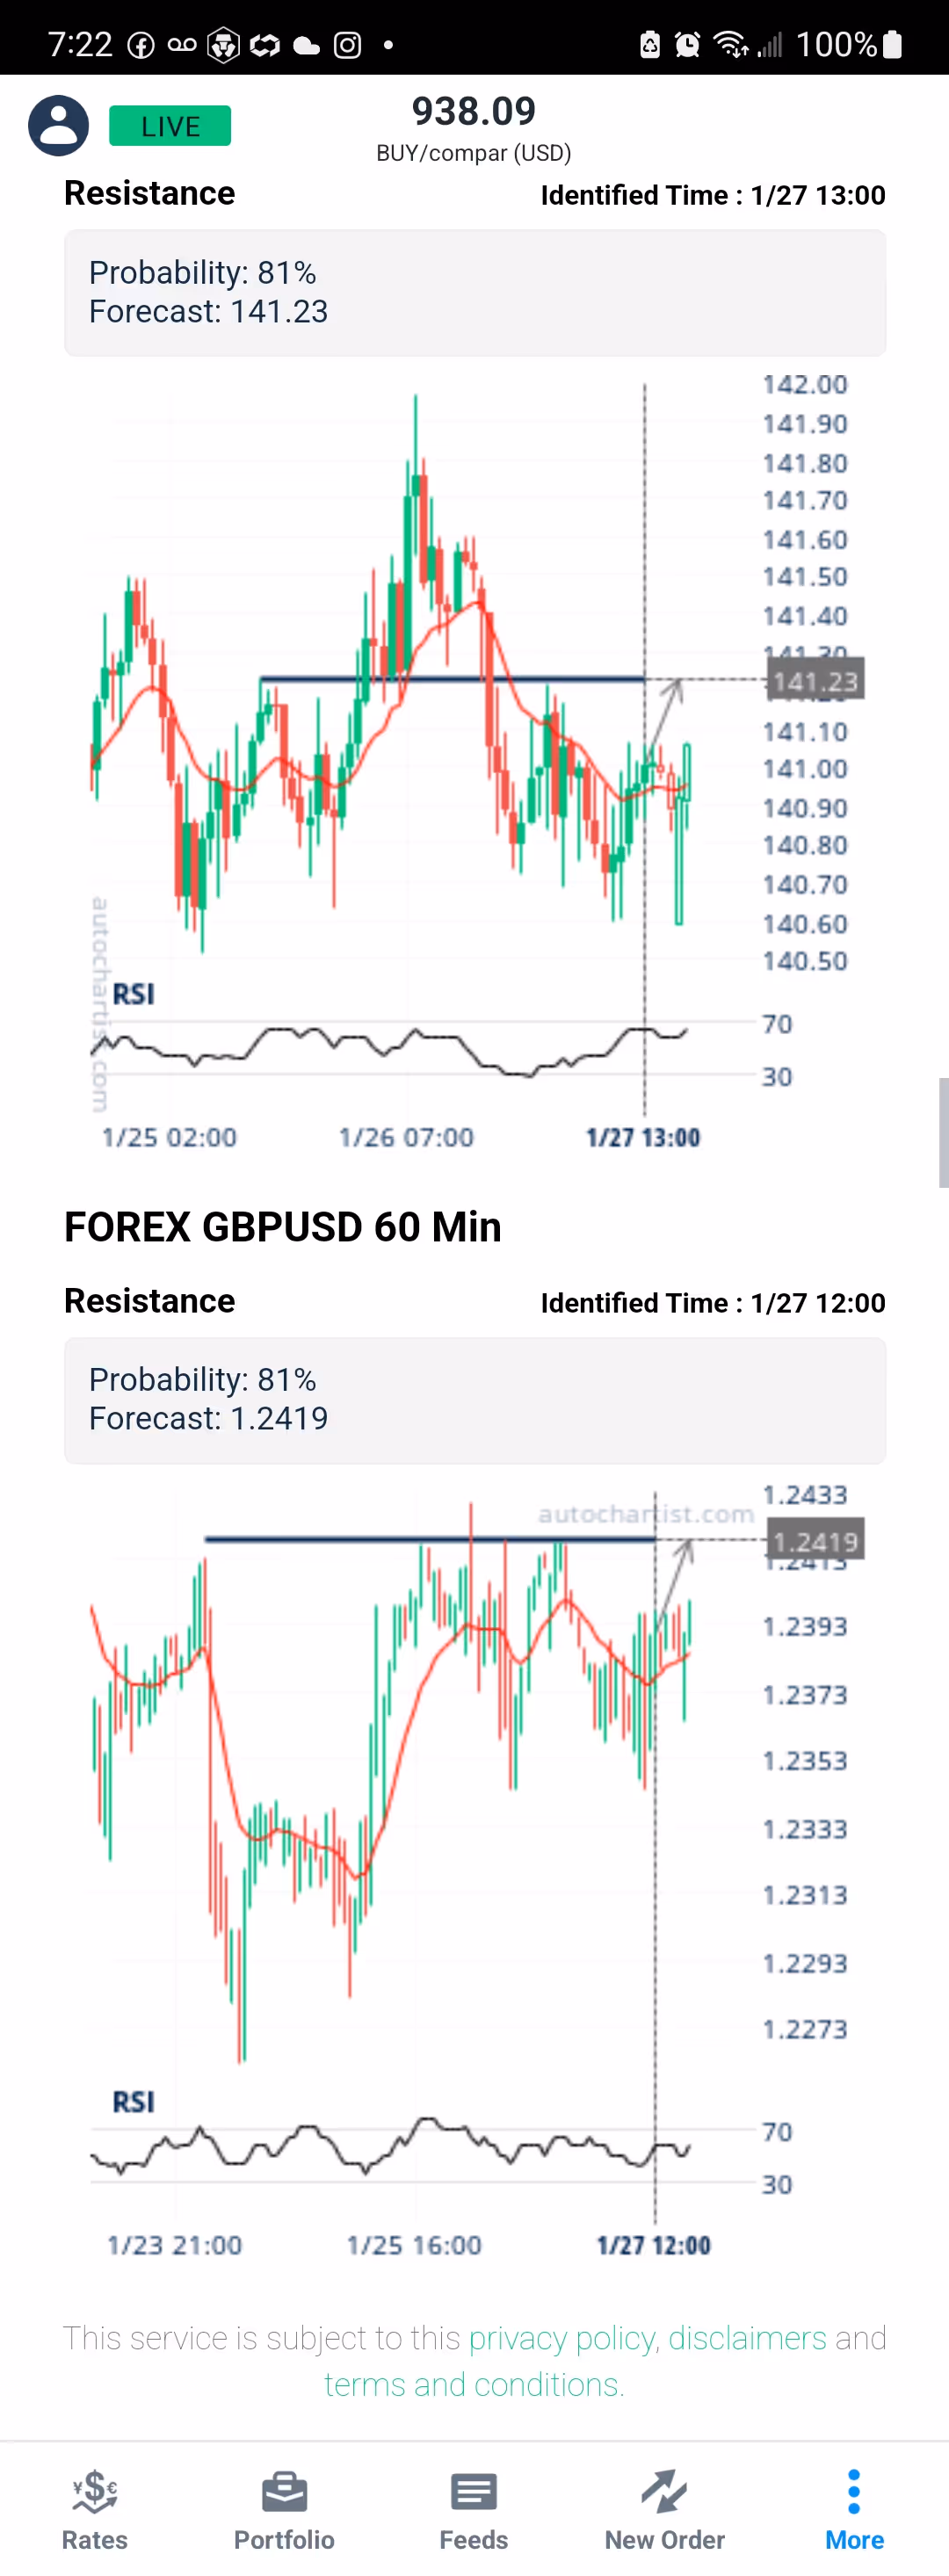Tap the Instagram notification icon in status bar
The width and height of the screenshot is (949, 2576).
347,45
